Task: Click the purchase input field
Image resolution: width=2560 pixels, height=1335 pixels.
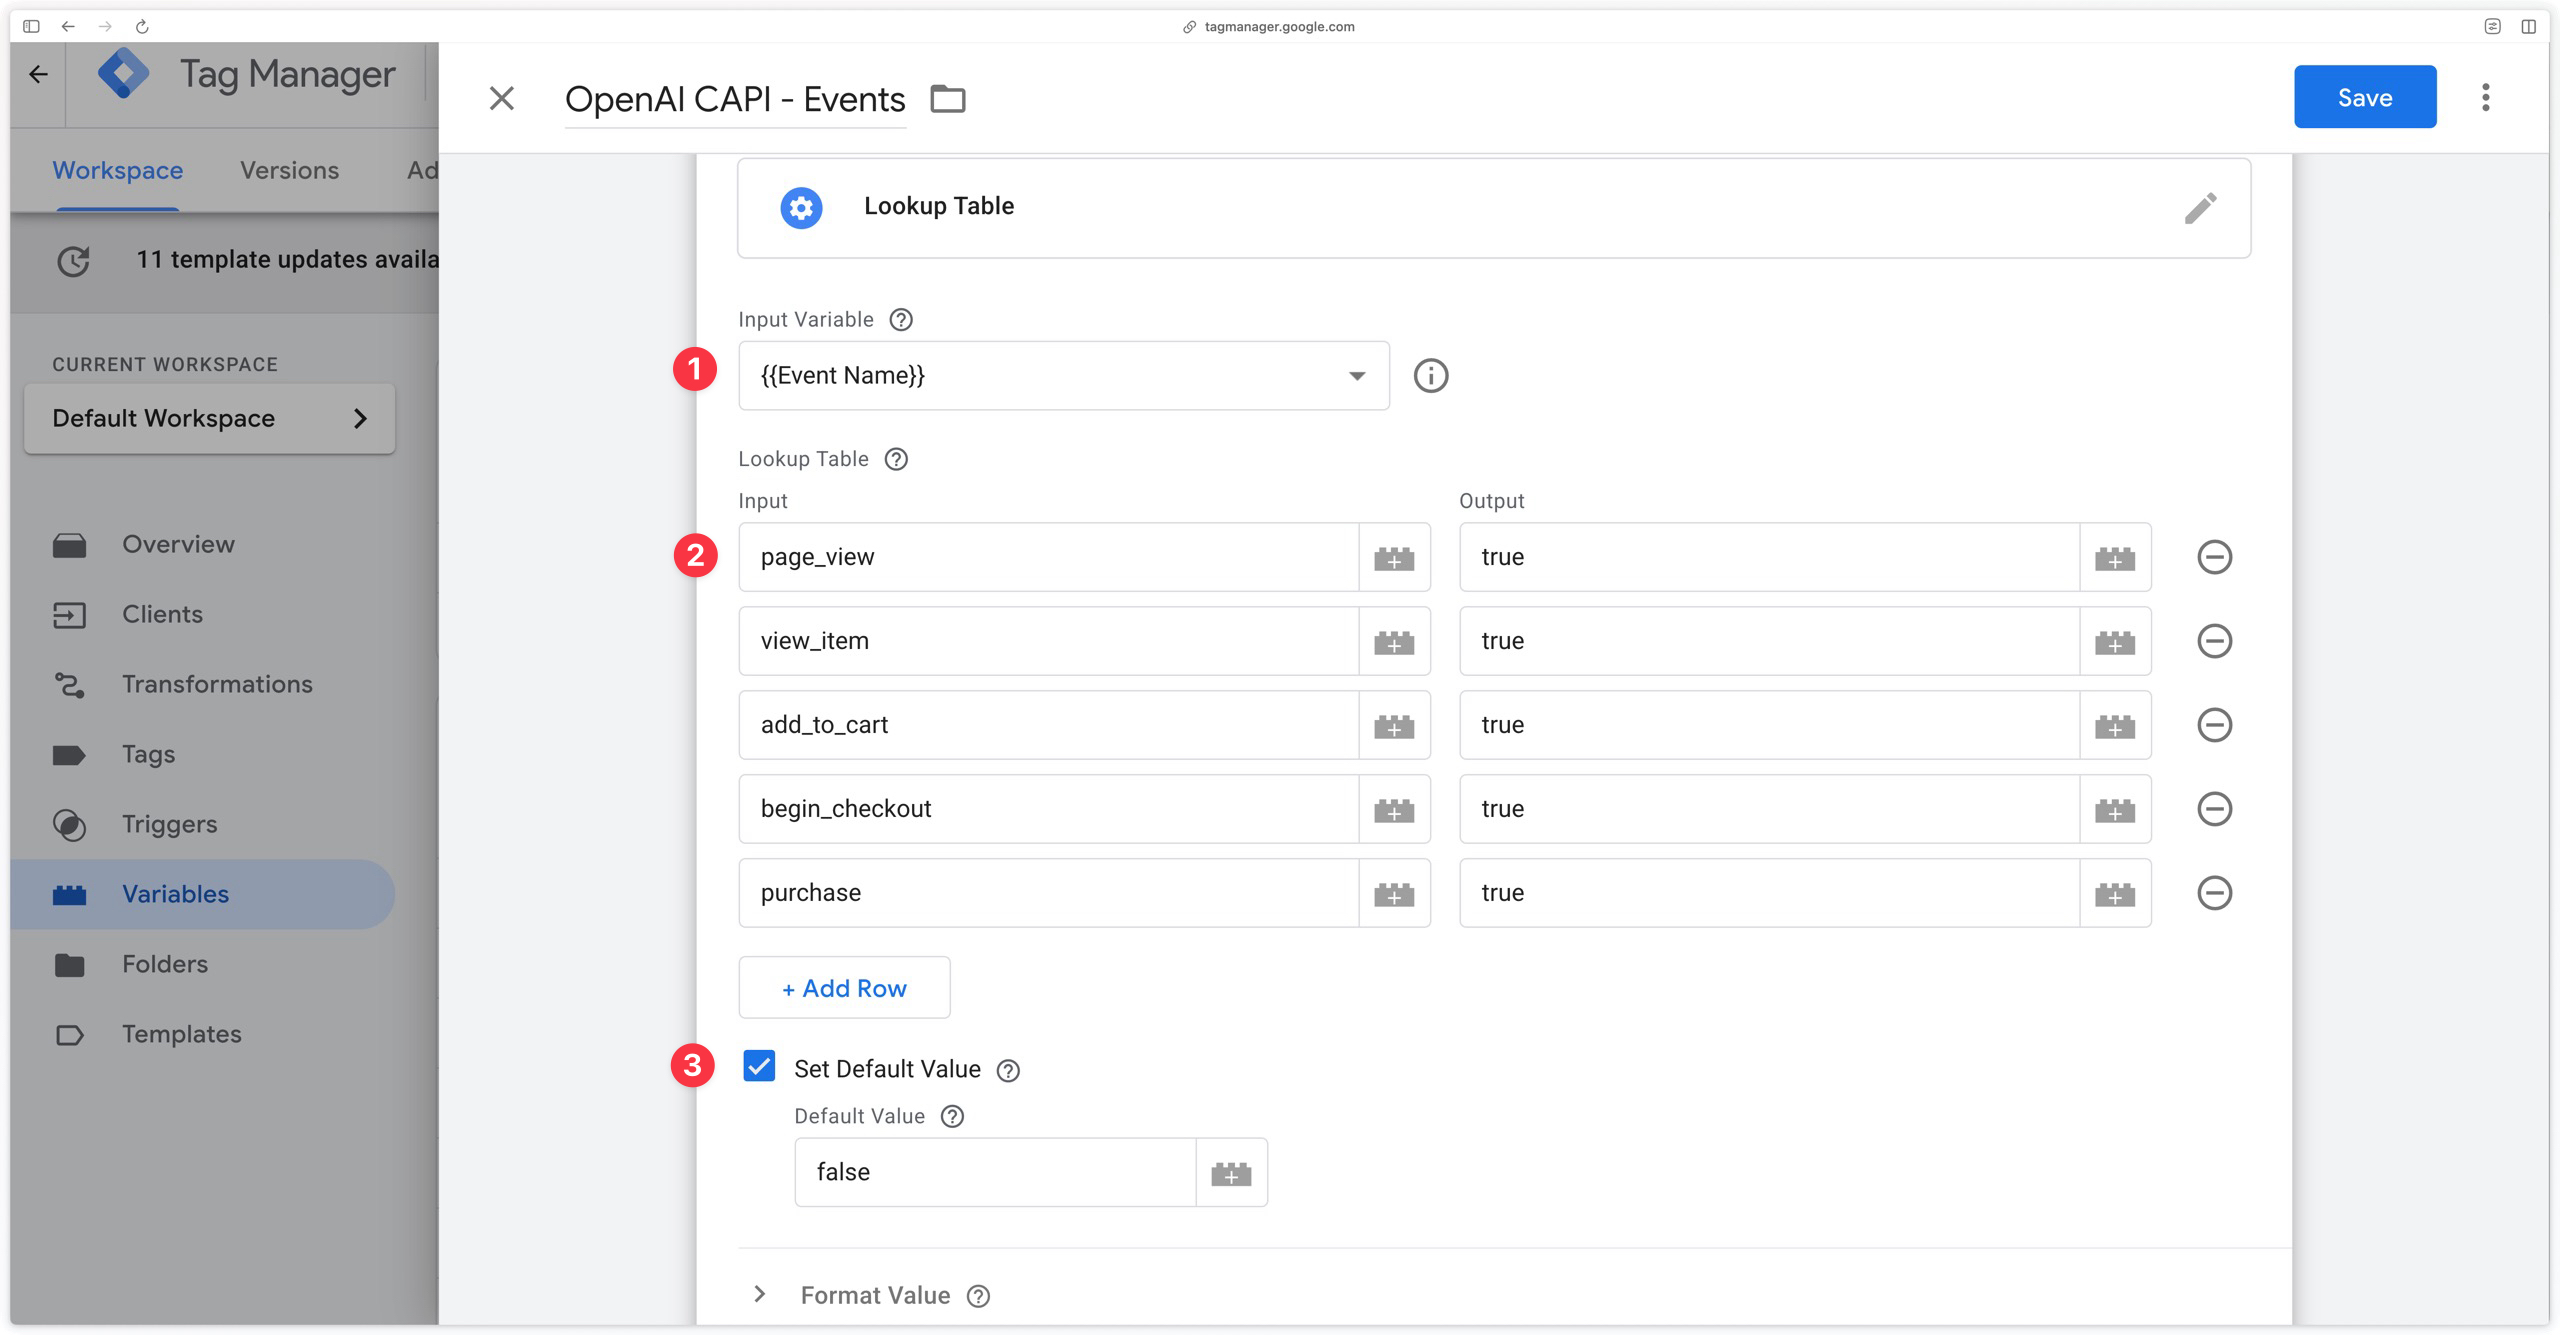Action: pyautogui.click(x=1049, y=893)
